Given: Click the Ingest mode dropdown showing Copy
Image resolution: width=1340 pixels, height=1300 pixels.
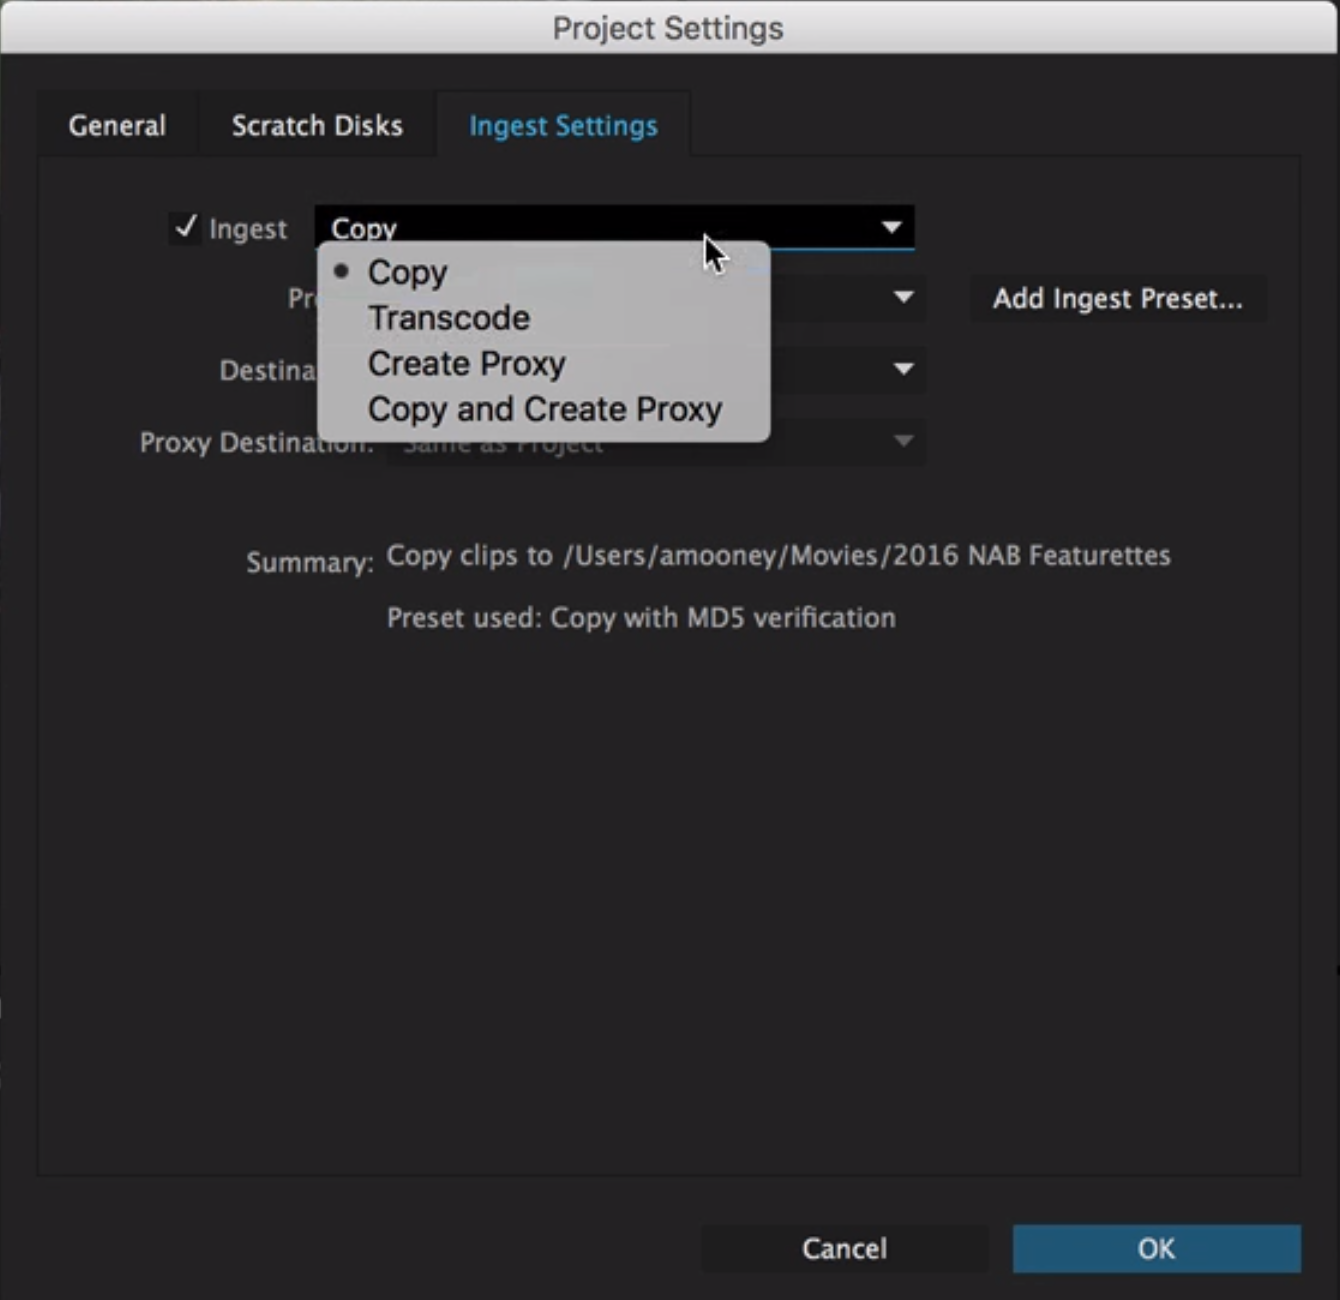Looking at the screenshot, I should pos(614,227).
